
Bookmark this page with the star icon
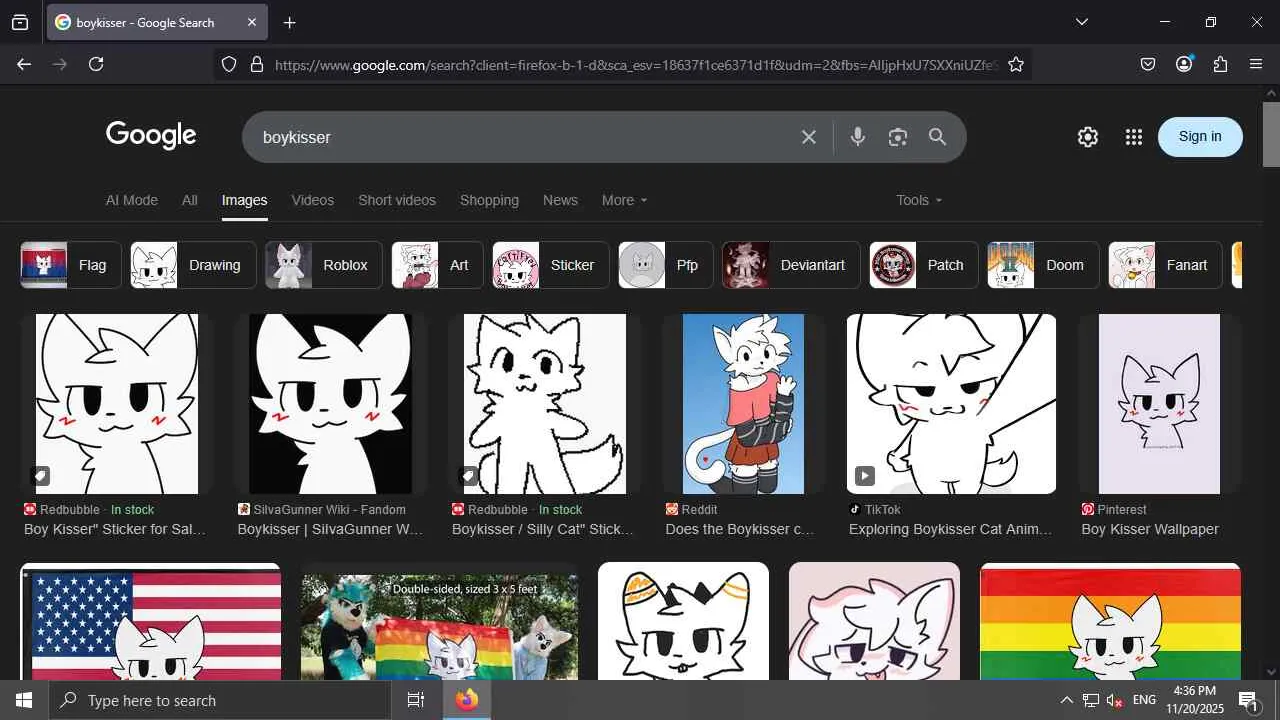click(x=1016, y=64)
